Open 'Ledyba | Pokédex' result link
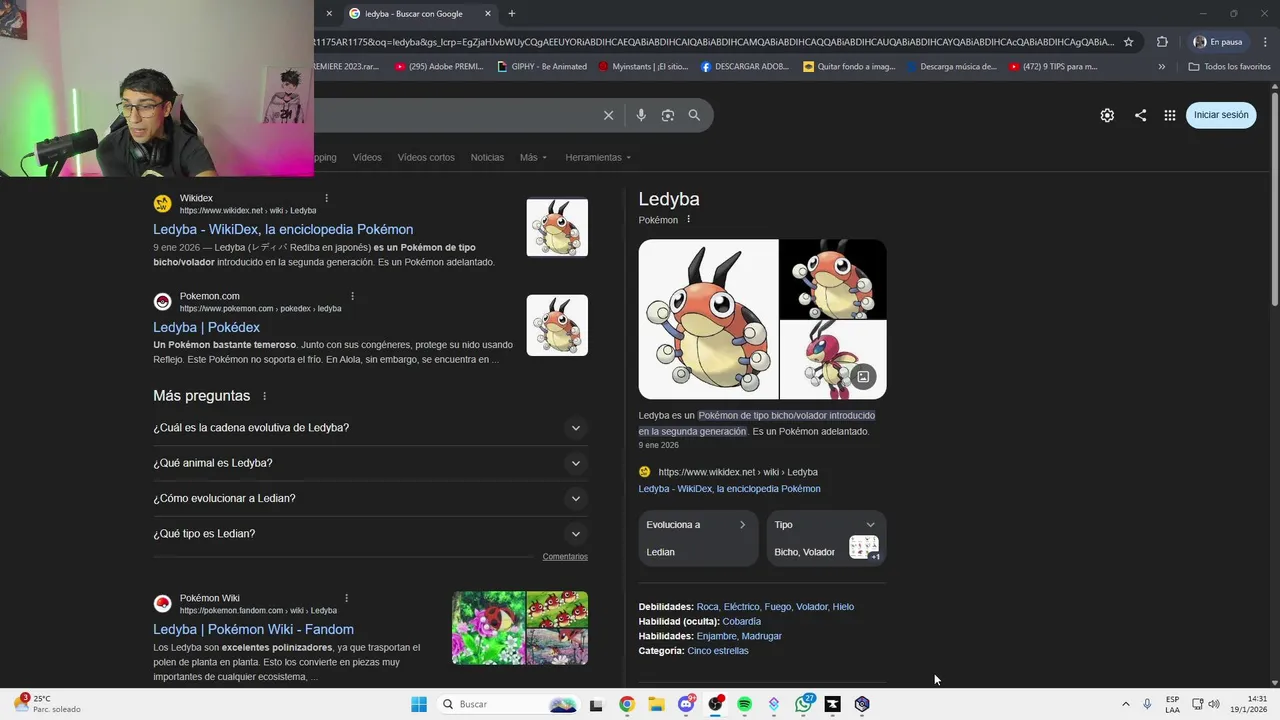The image size is (1280, 720). pyautogui.click(x=206, y=328)
